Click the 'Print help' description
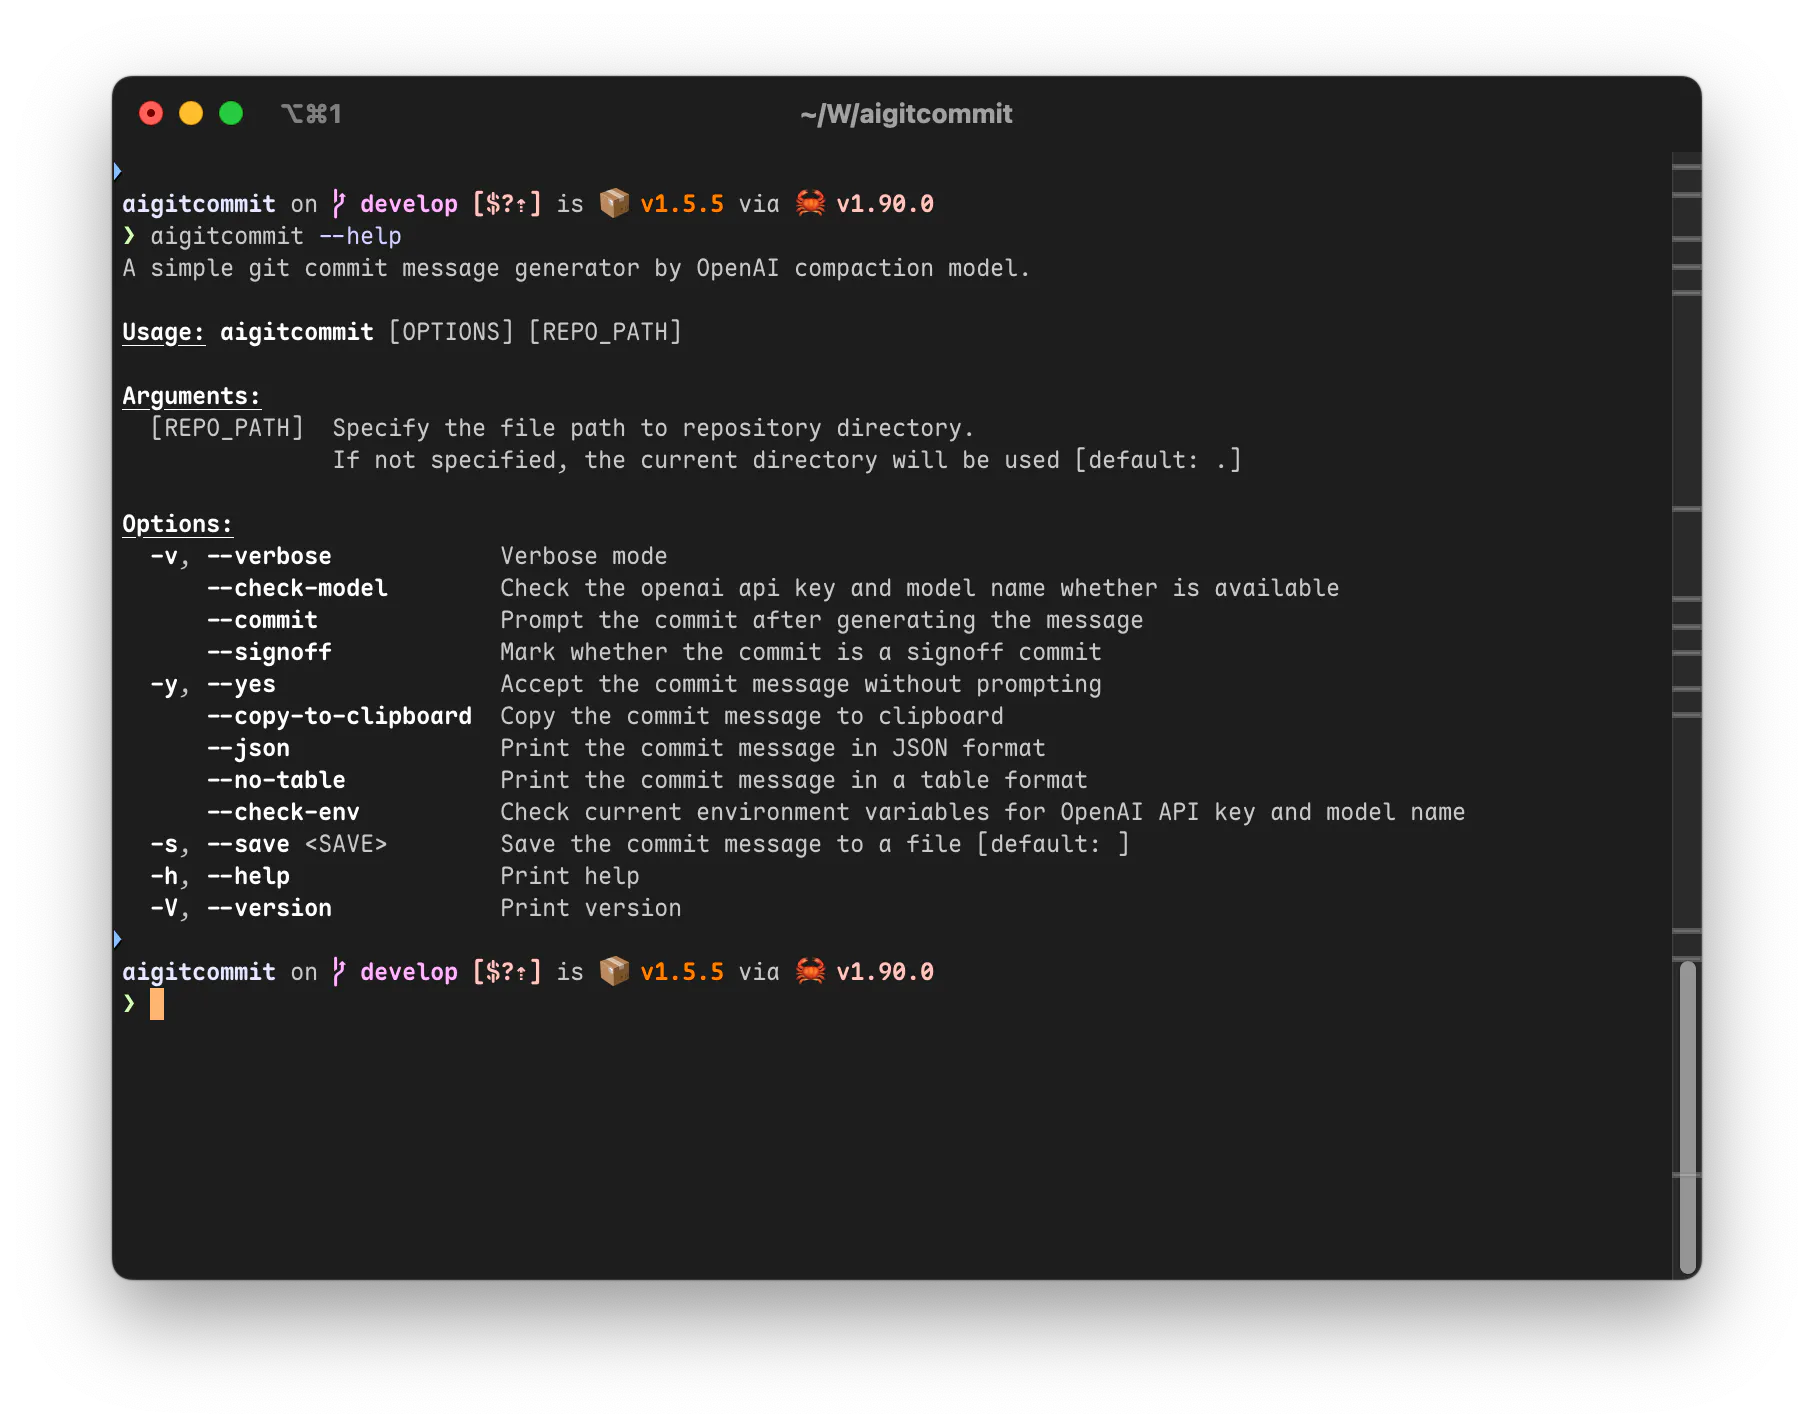 pos(570,876)
